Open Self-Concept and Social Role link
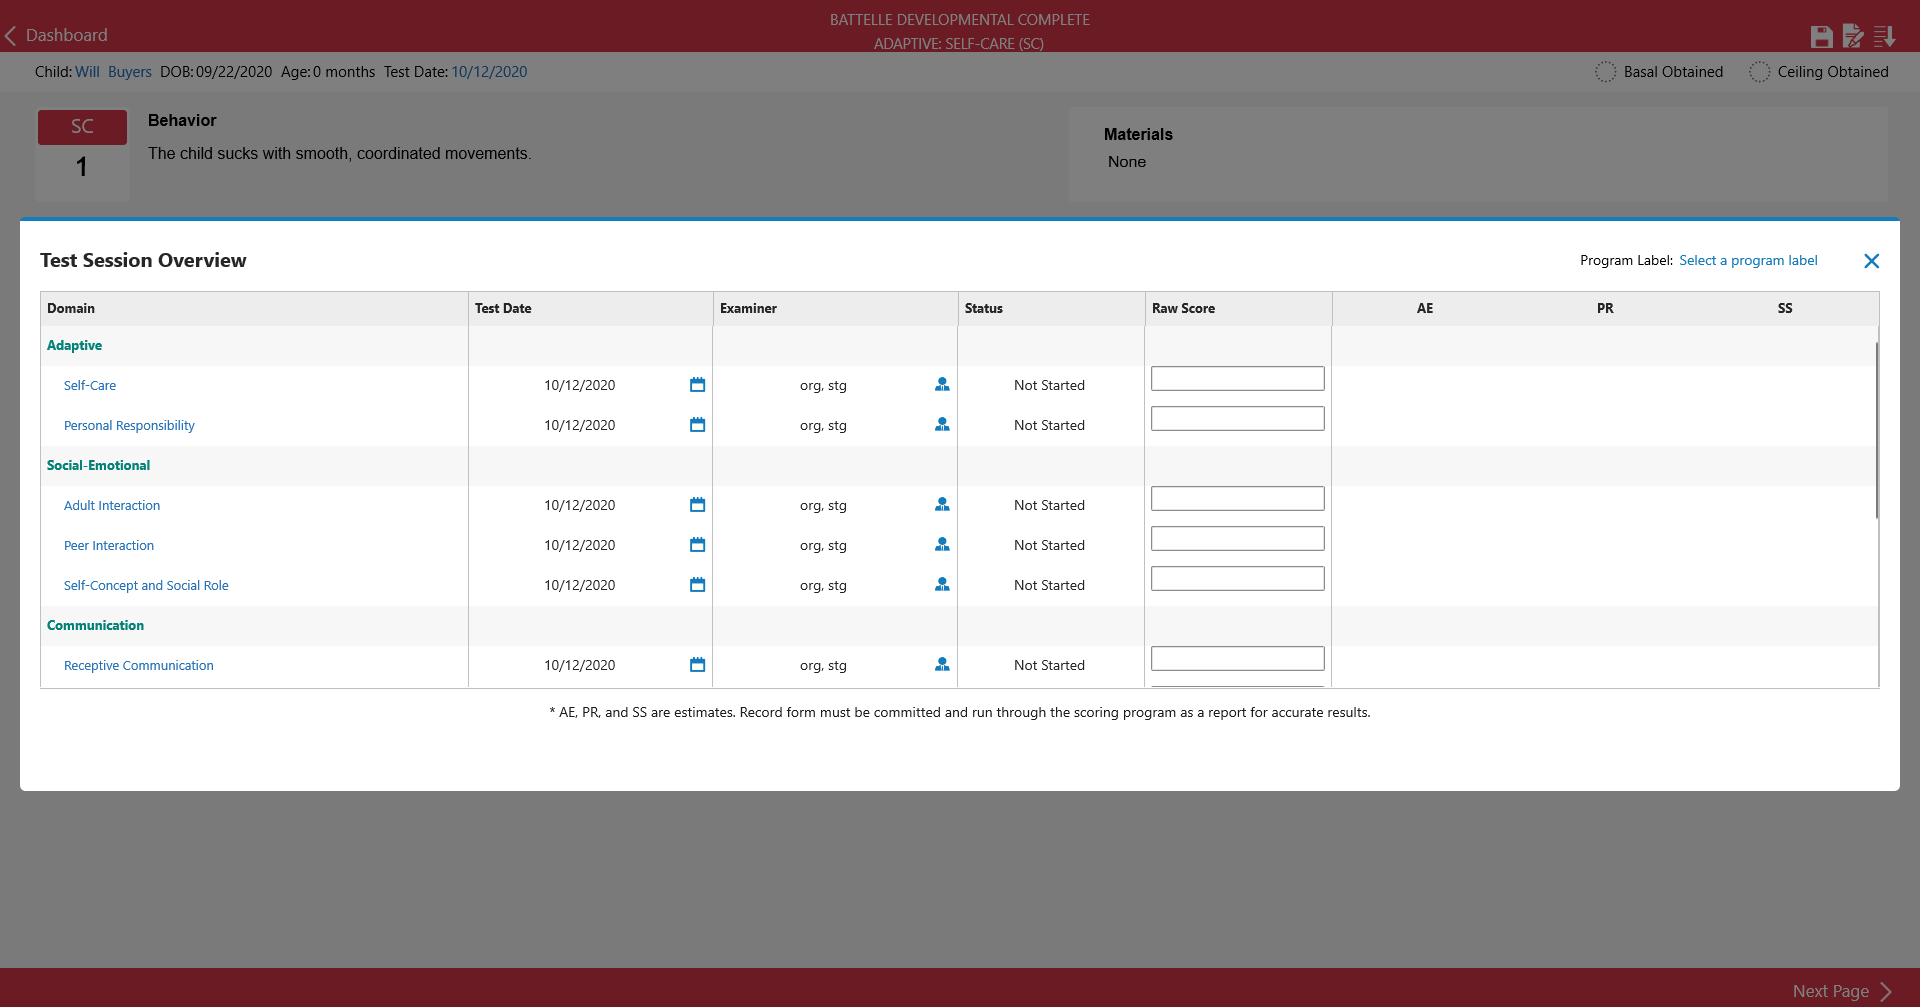This screenshot has height=1007, width=1920. (146, 586)
